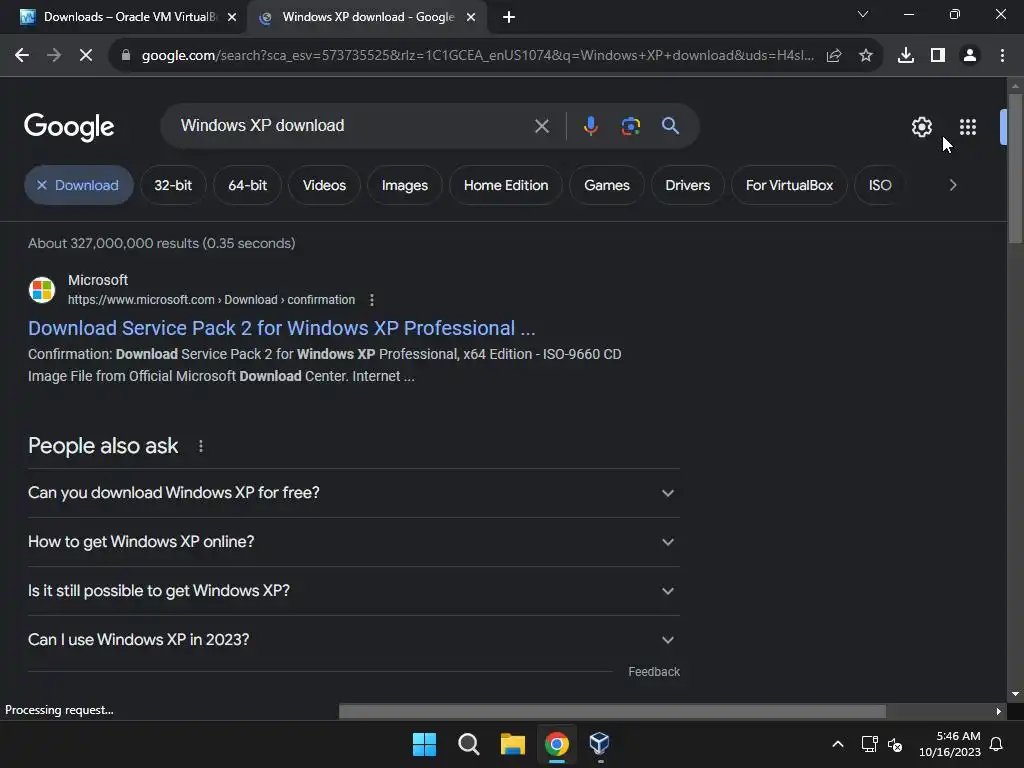This screenshot has height=768, width=1024.
Task: Open the VirtualBox icon on the taskbar
Action: (x=600, y=744)
